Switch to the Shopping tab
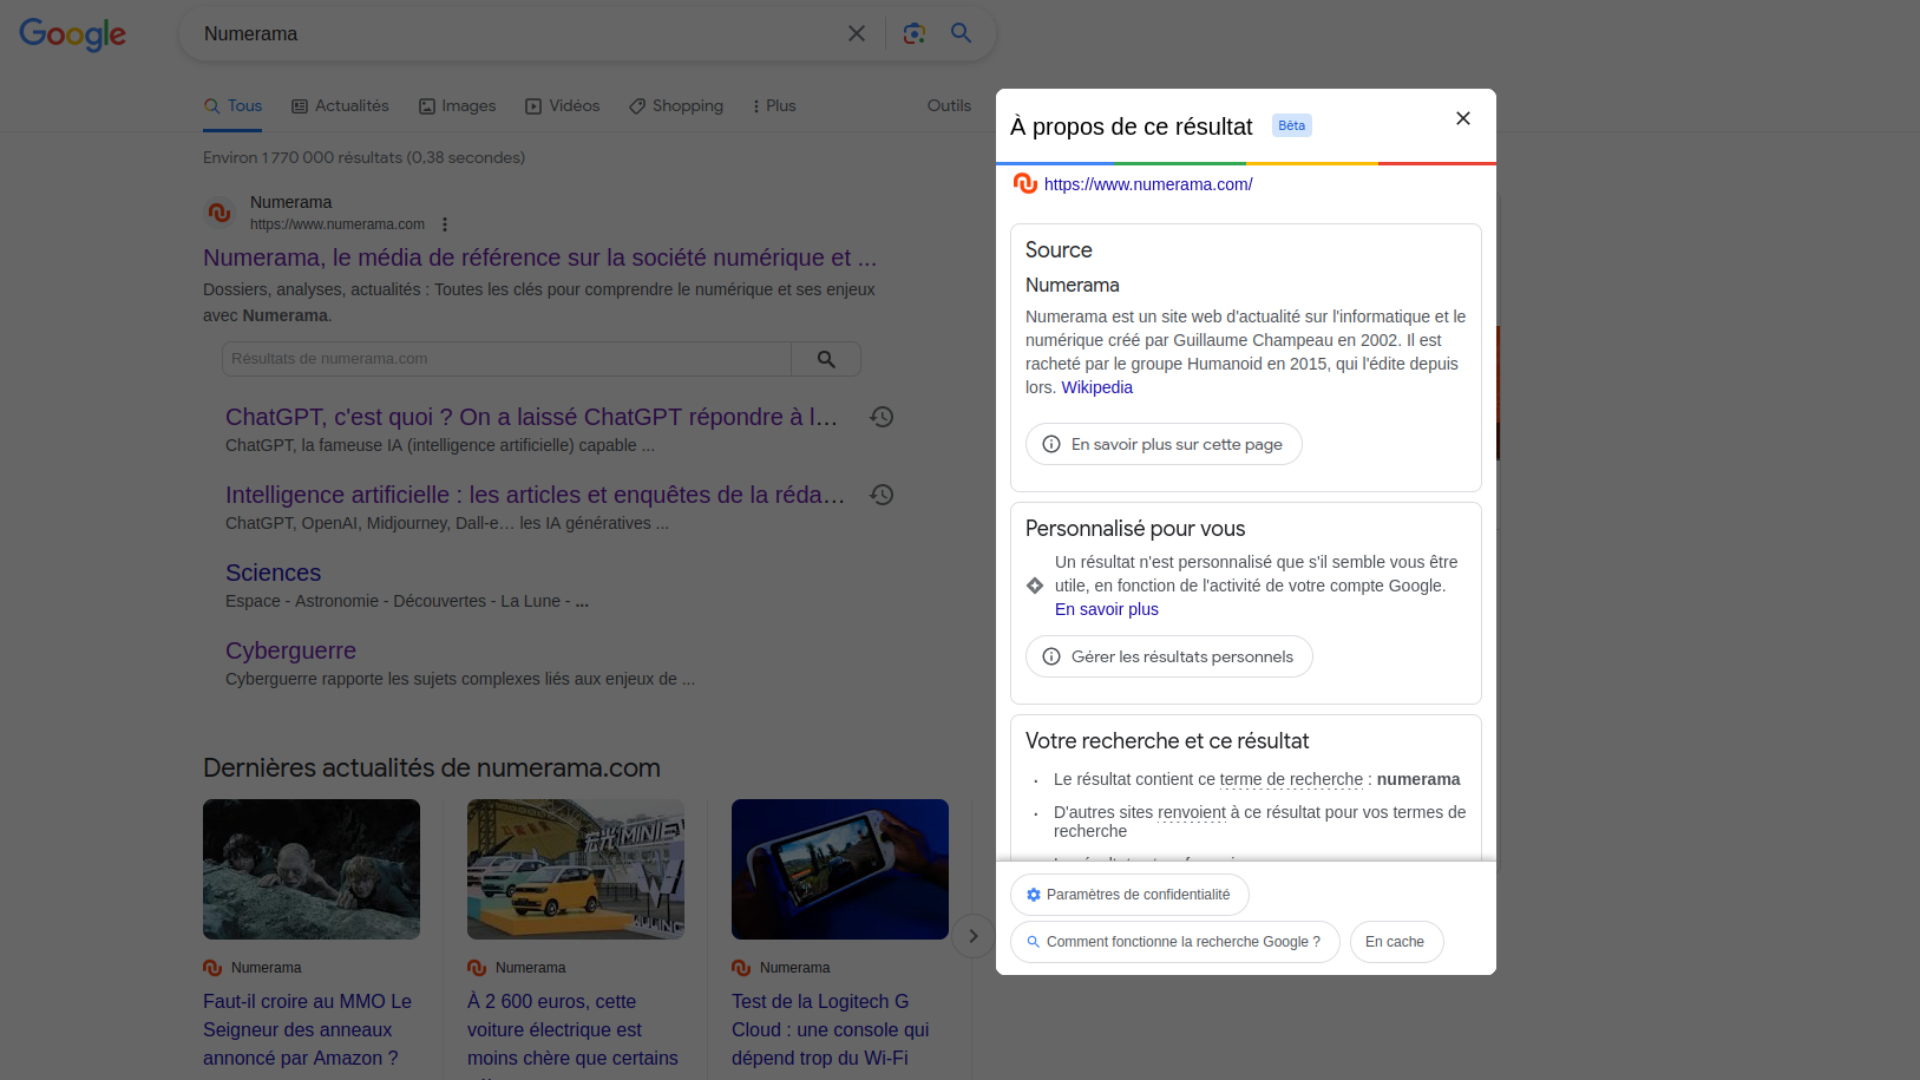The width and height of the screenshot is (1920, 1080). pos(676,106)
